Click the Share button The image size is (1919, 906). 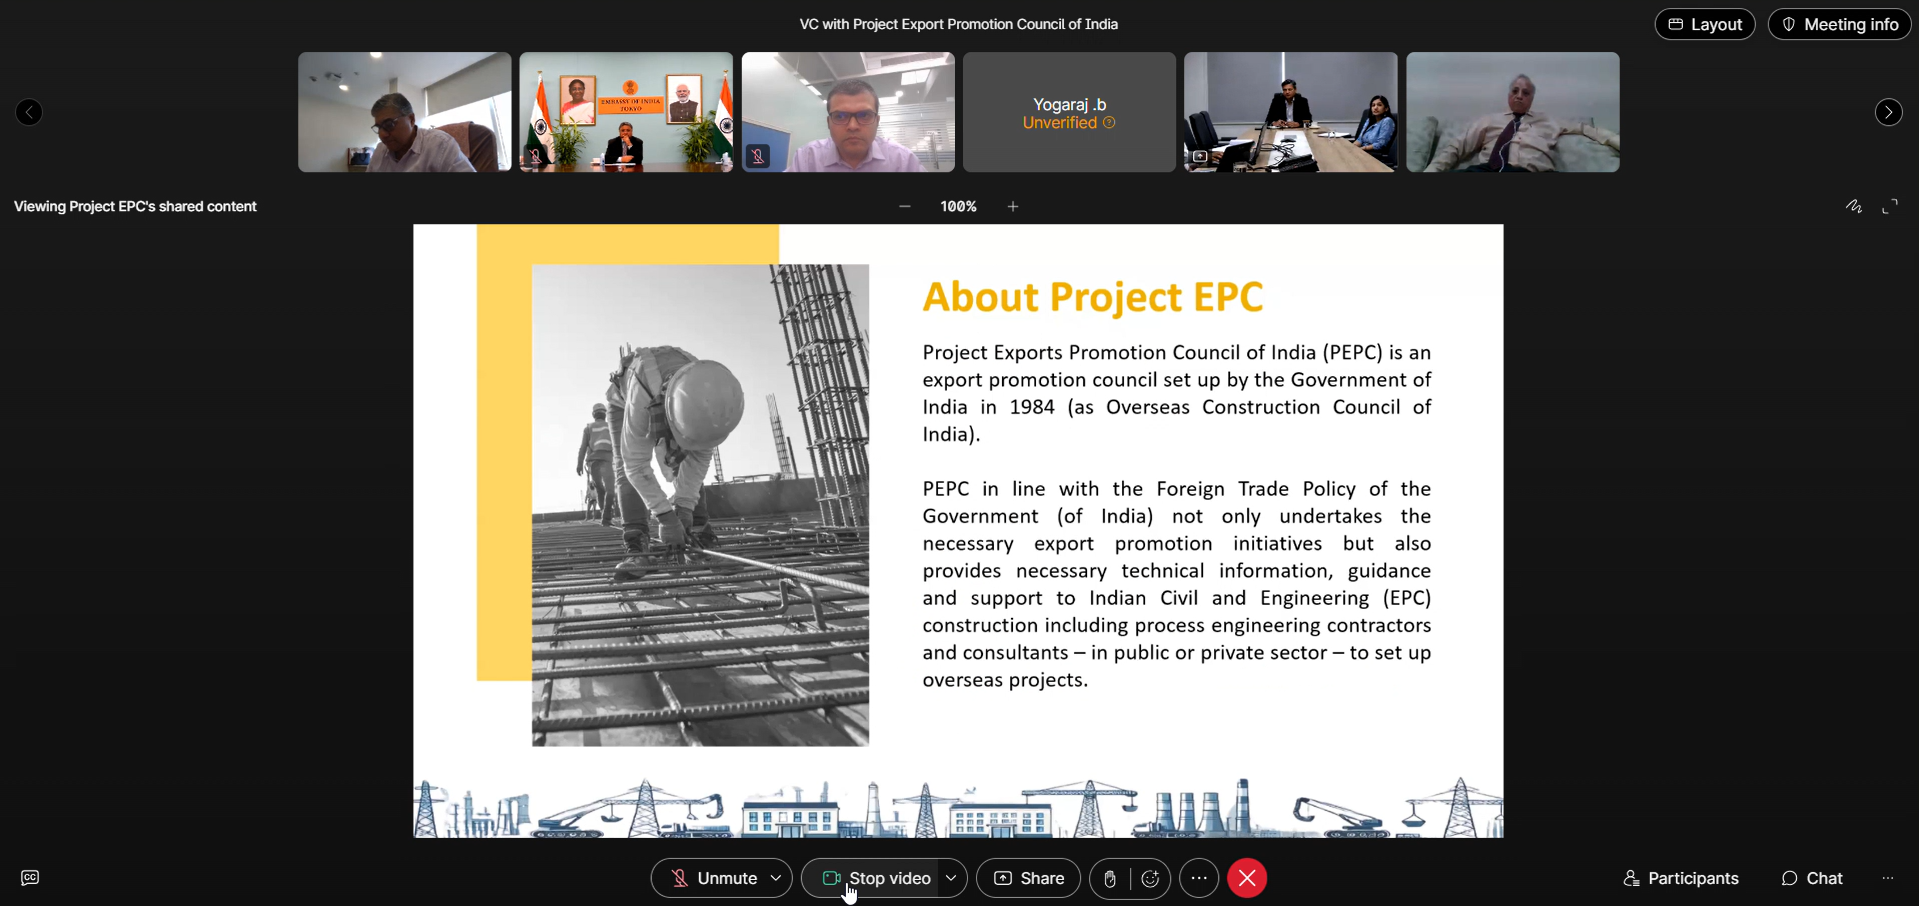(1028, 878)
